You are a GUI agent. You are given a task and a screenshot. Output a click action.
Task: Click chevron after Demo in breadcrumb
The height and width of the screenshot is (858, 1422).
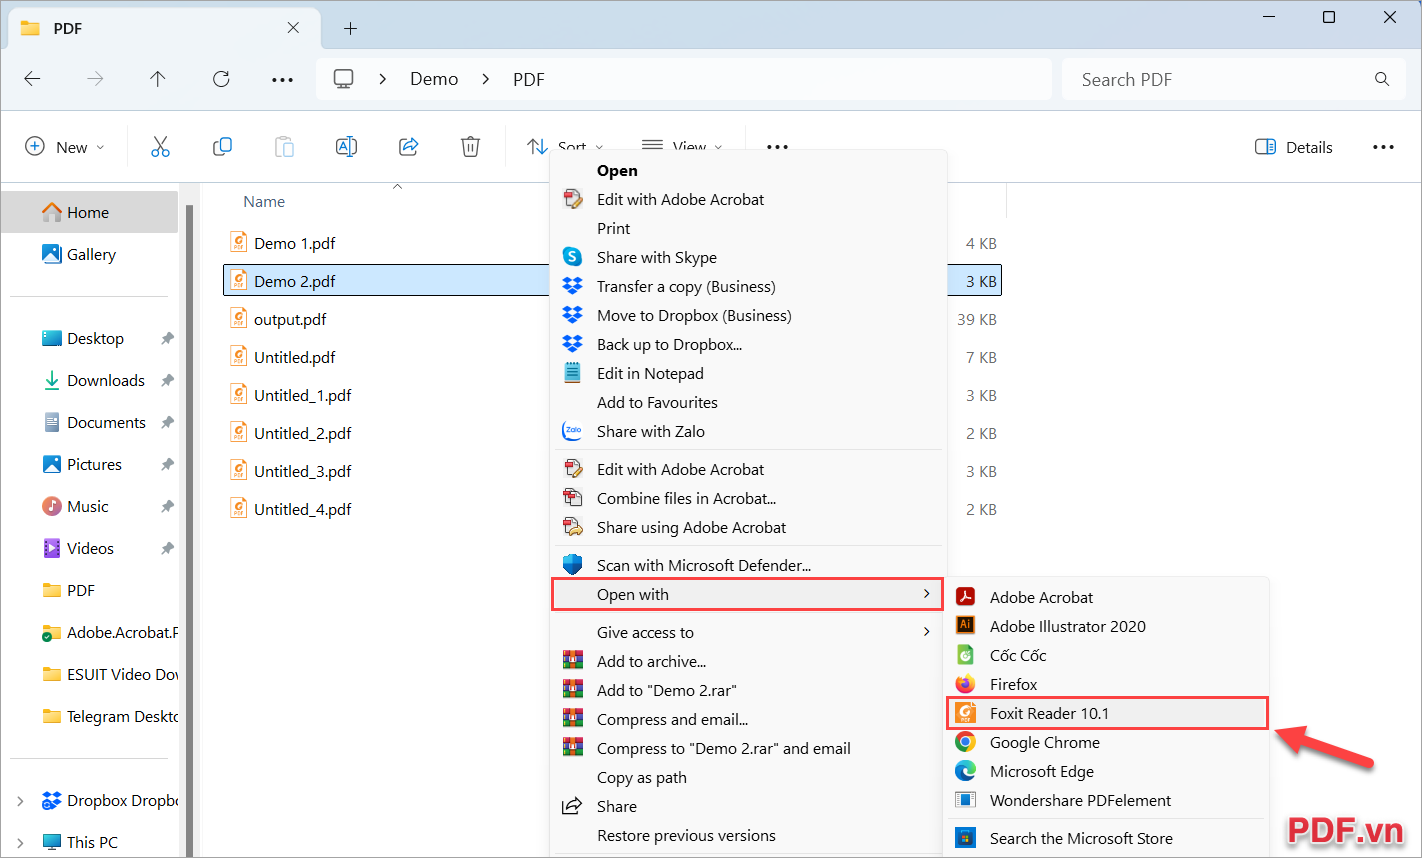point(486,79)
